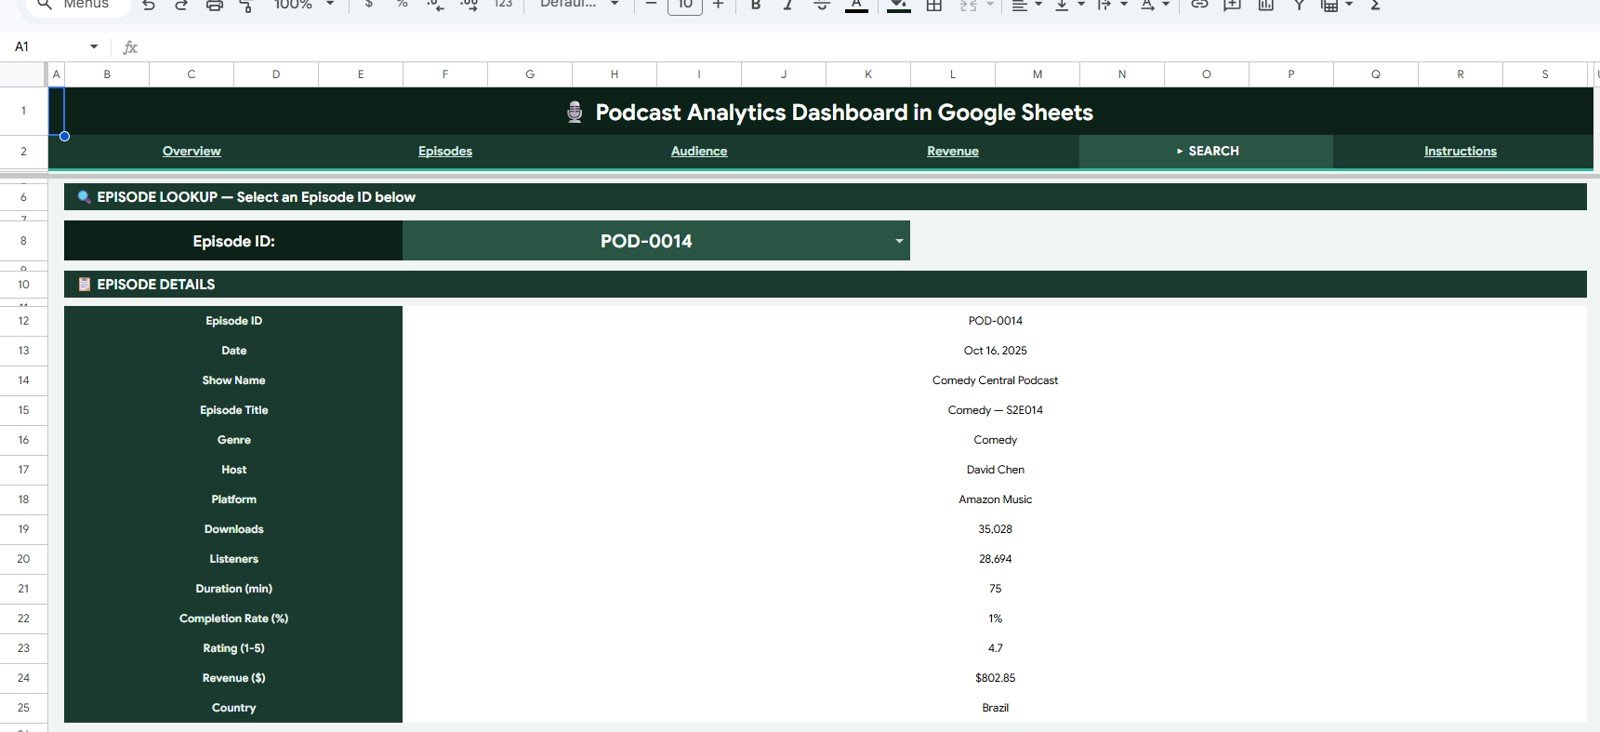Open the Instructions link
The height and width of the screenshot is (732, 1600).
click(1460, 151)
